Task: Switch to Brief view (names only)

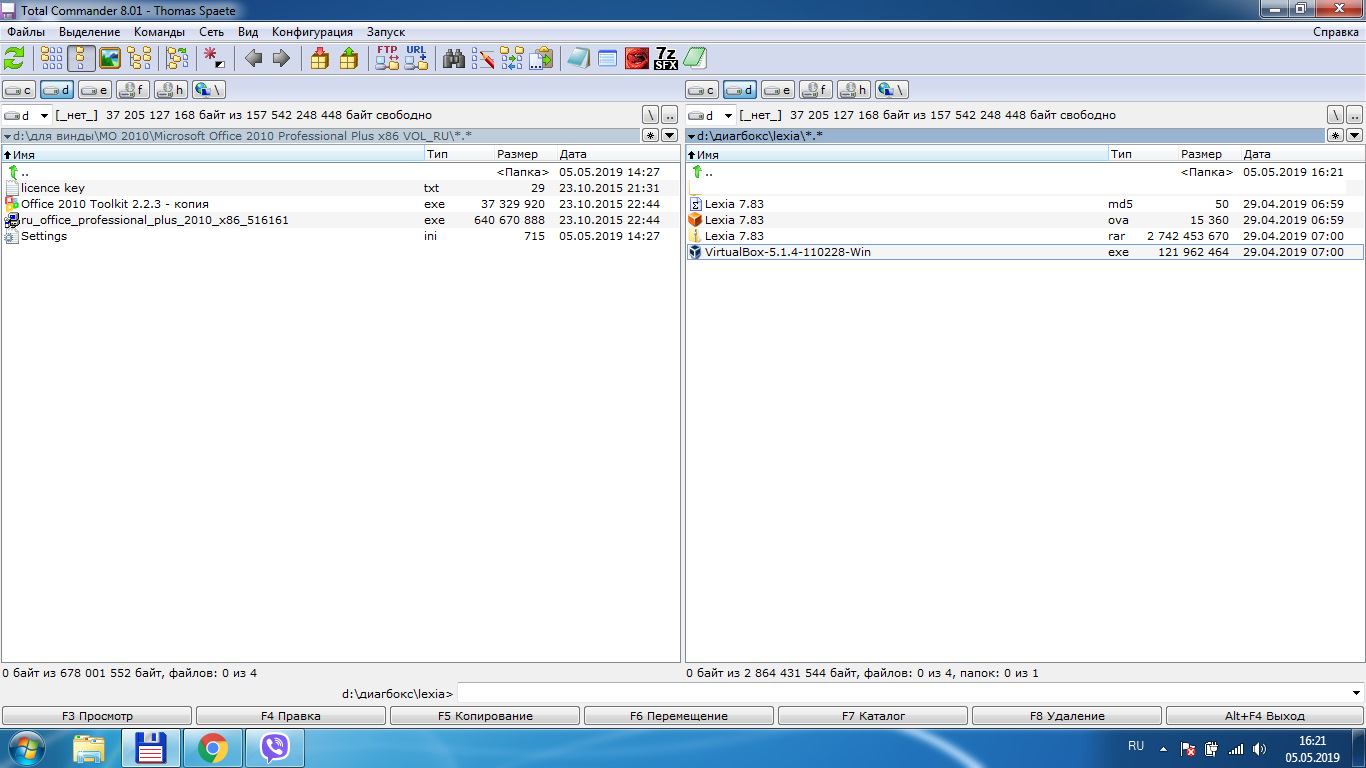Action: click(52, 58)
